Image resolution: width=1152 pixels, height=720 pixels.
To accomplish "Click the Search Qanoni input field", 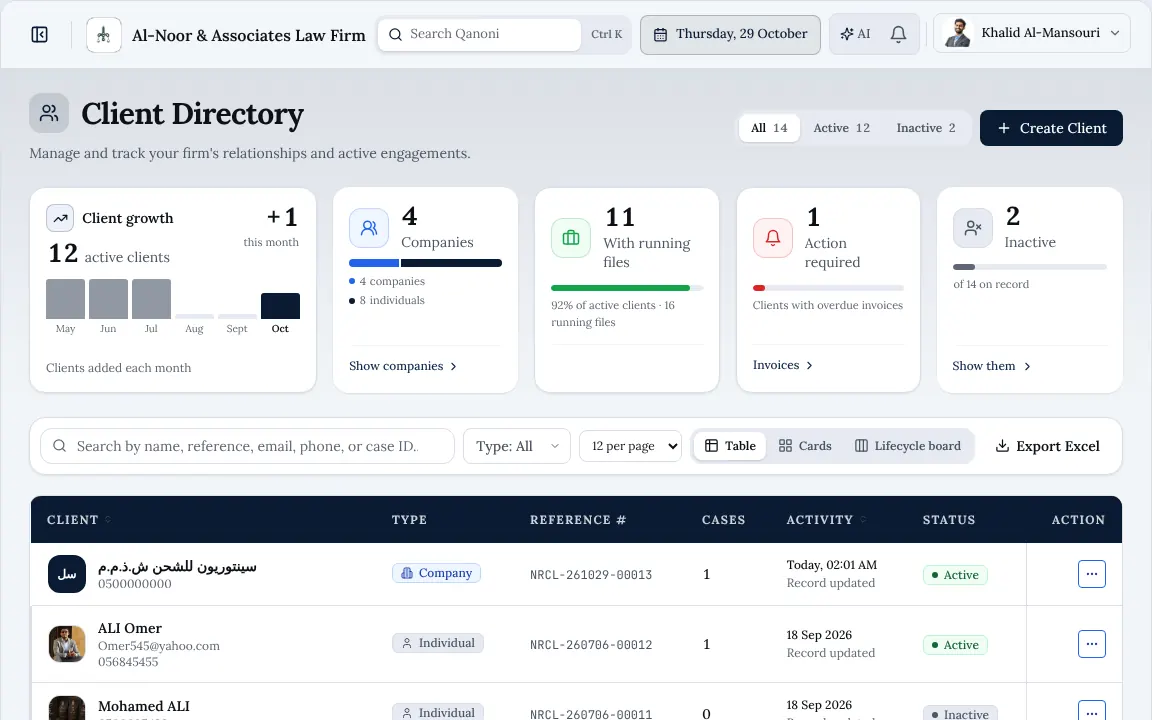I will 479,35.
